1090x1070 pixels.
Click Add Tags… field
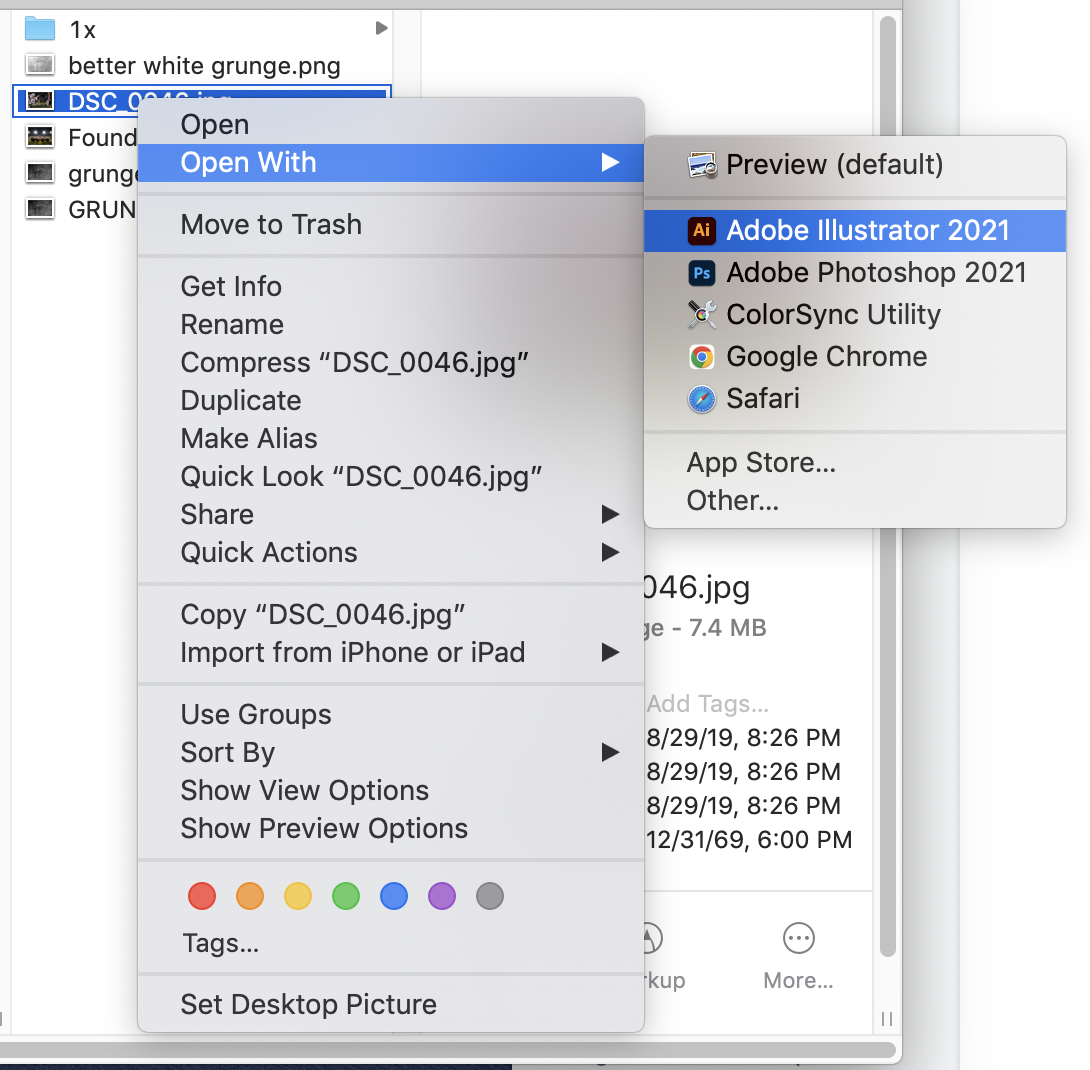pyautogui.click(x=708, y=704)
